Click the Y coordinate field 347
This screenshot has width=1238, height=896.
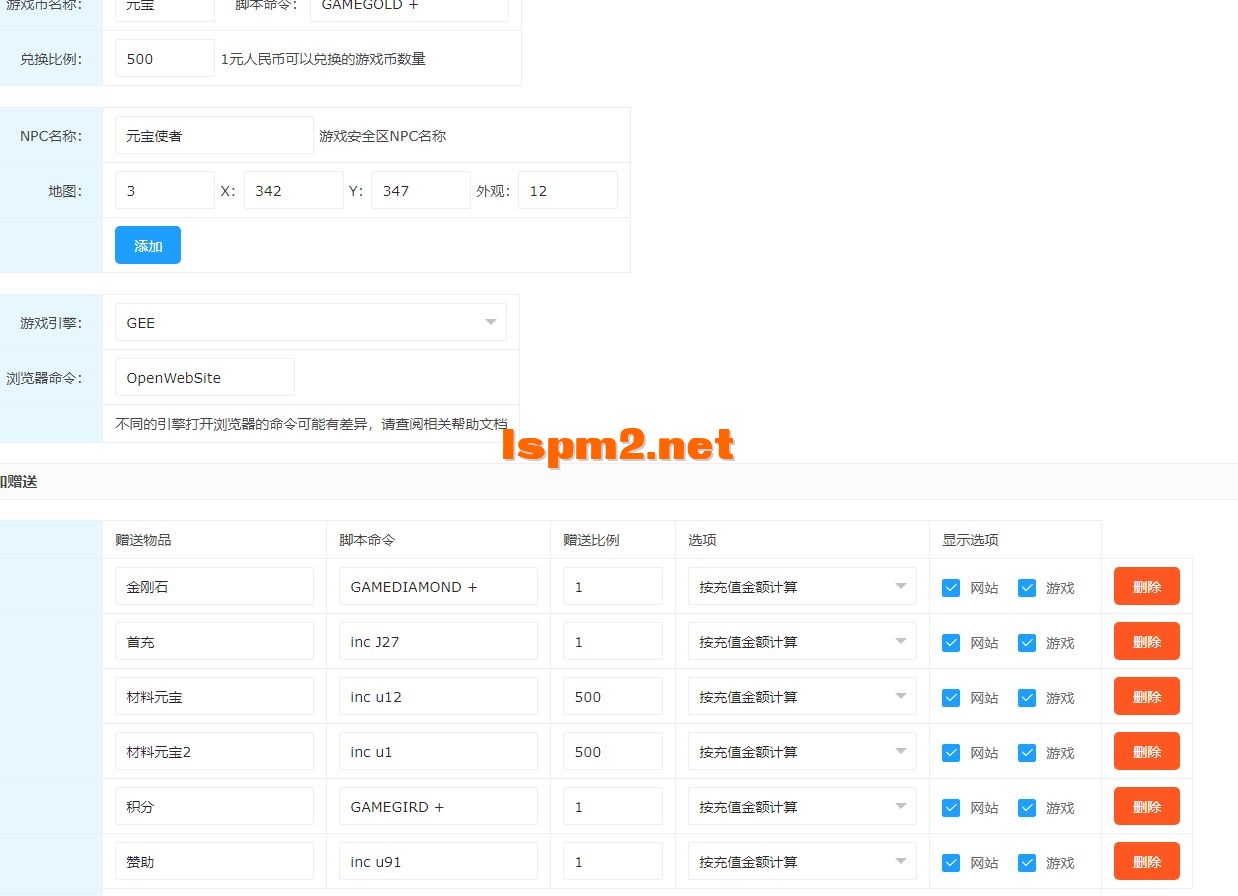tap(421, 190)
